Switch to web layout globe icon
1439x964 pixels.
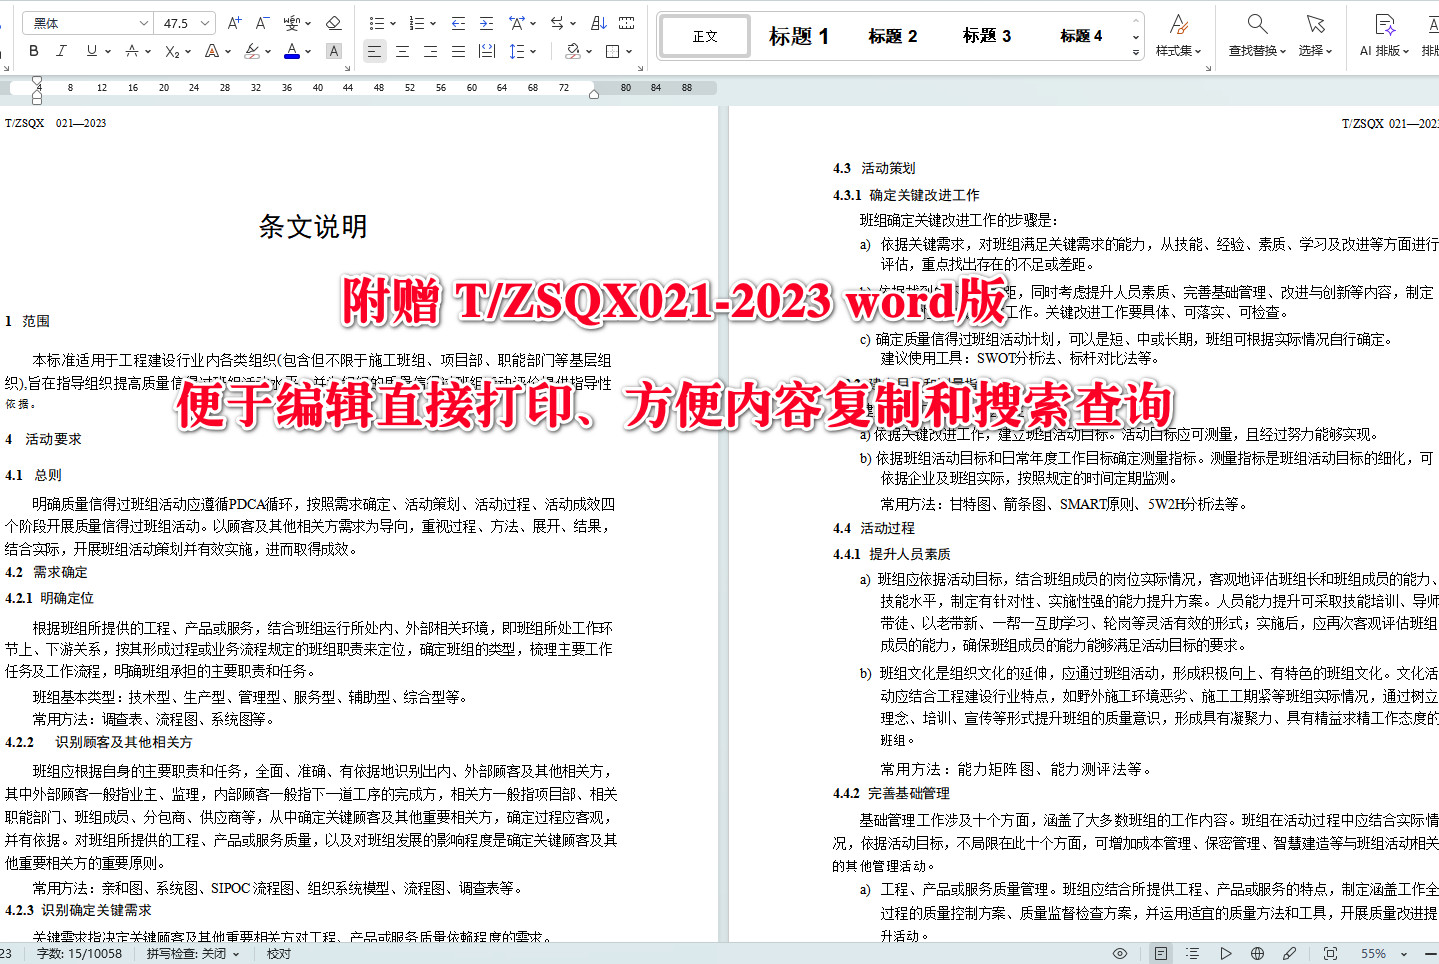click(x=1257, y=954)
